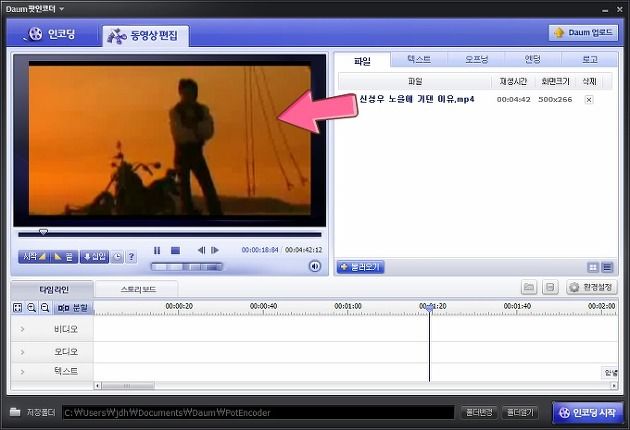630x430 pixels.
Task: Click the 저장폴더 folder icon
Action: pyautogui.click(x=15, y=412)
